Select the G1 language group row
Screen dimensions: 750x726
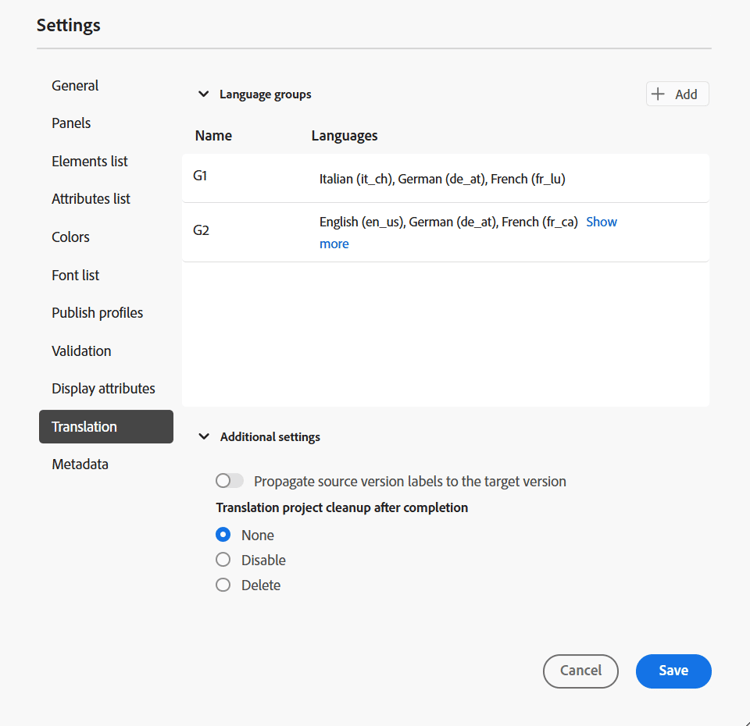point(445,178)
